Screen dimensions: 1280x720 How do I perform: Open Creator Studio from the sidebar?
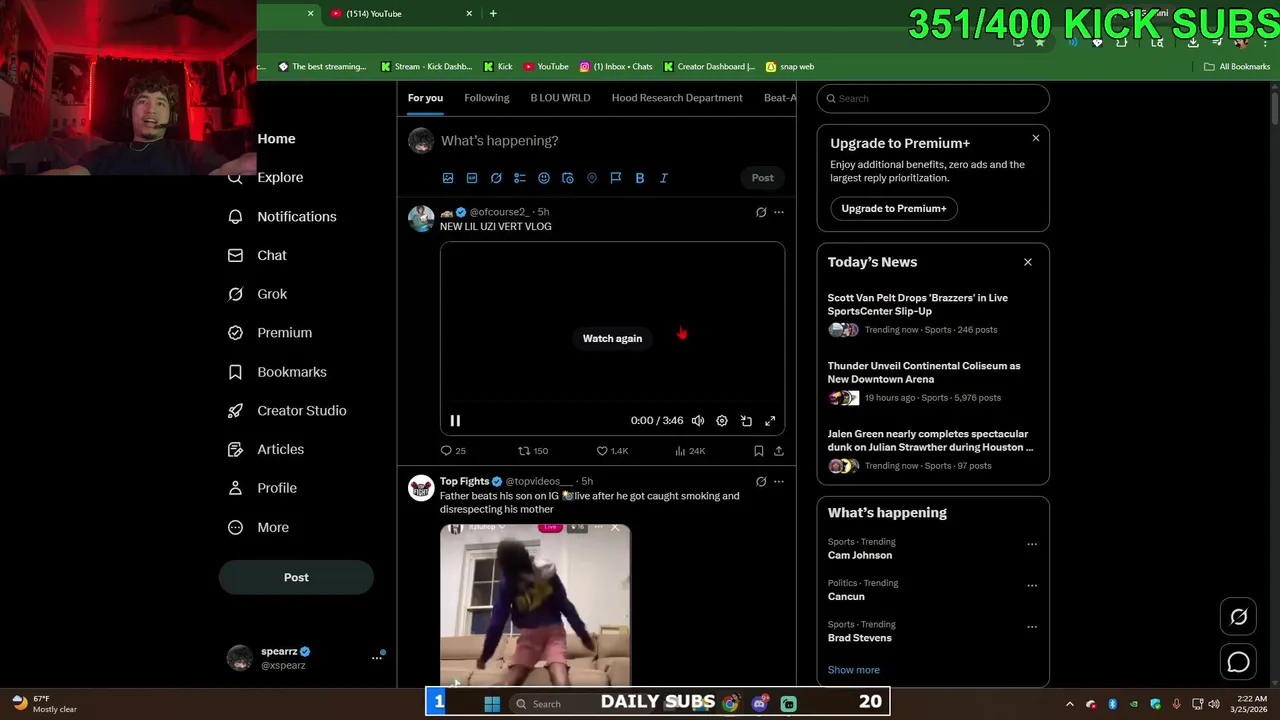point(287,410)
